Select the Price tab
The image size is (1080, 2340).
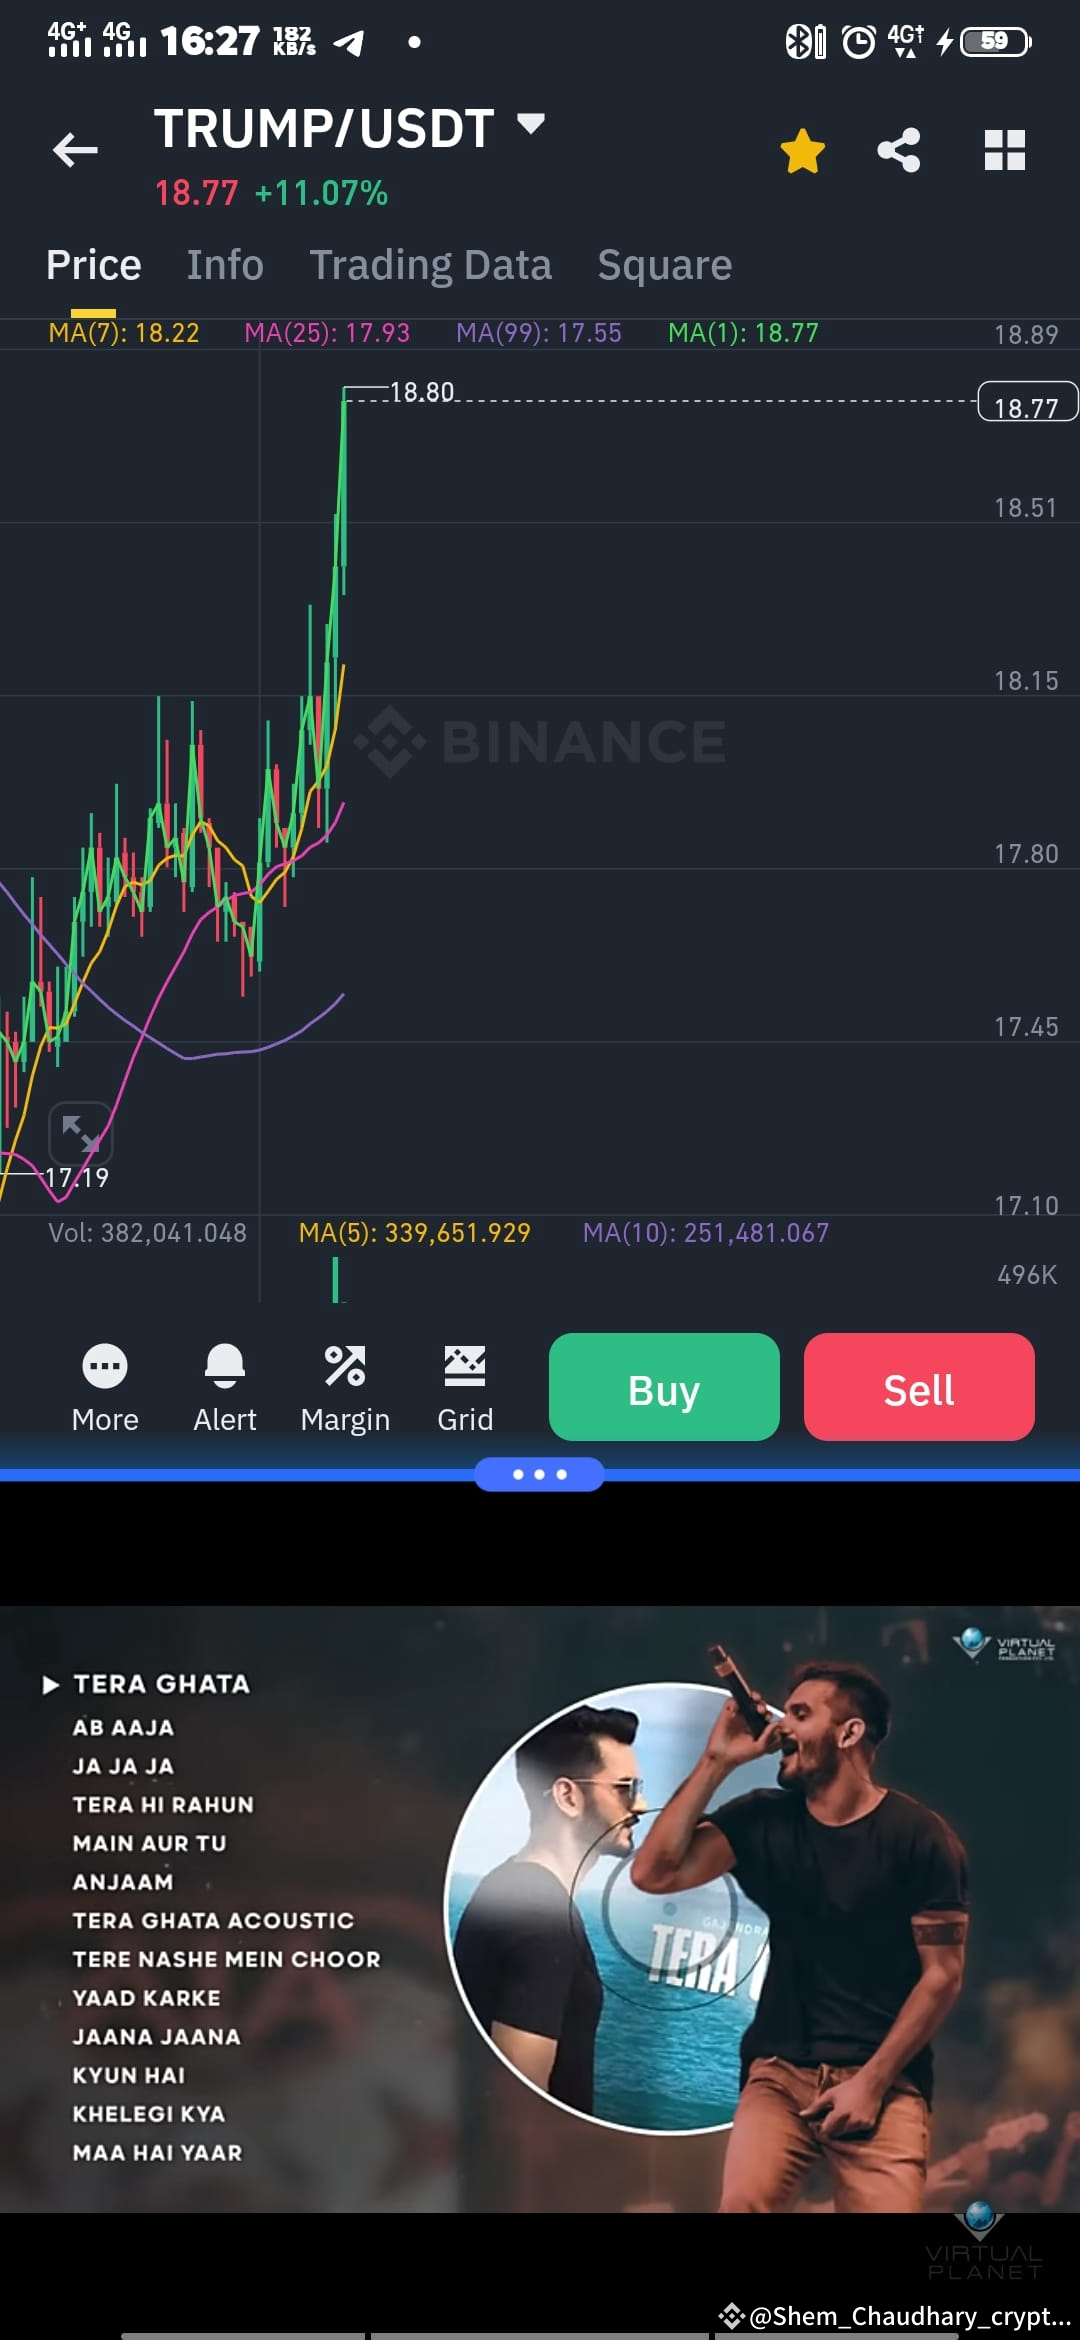[94, 266]
